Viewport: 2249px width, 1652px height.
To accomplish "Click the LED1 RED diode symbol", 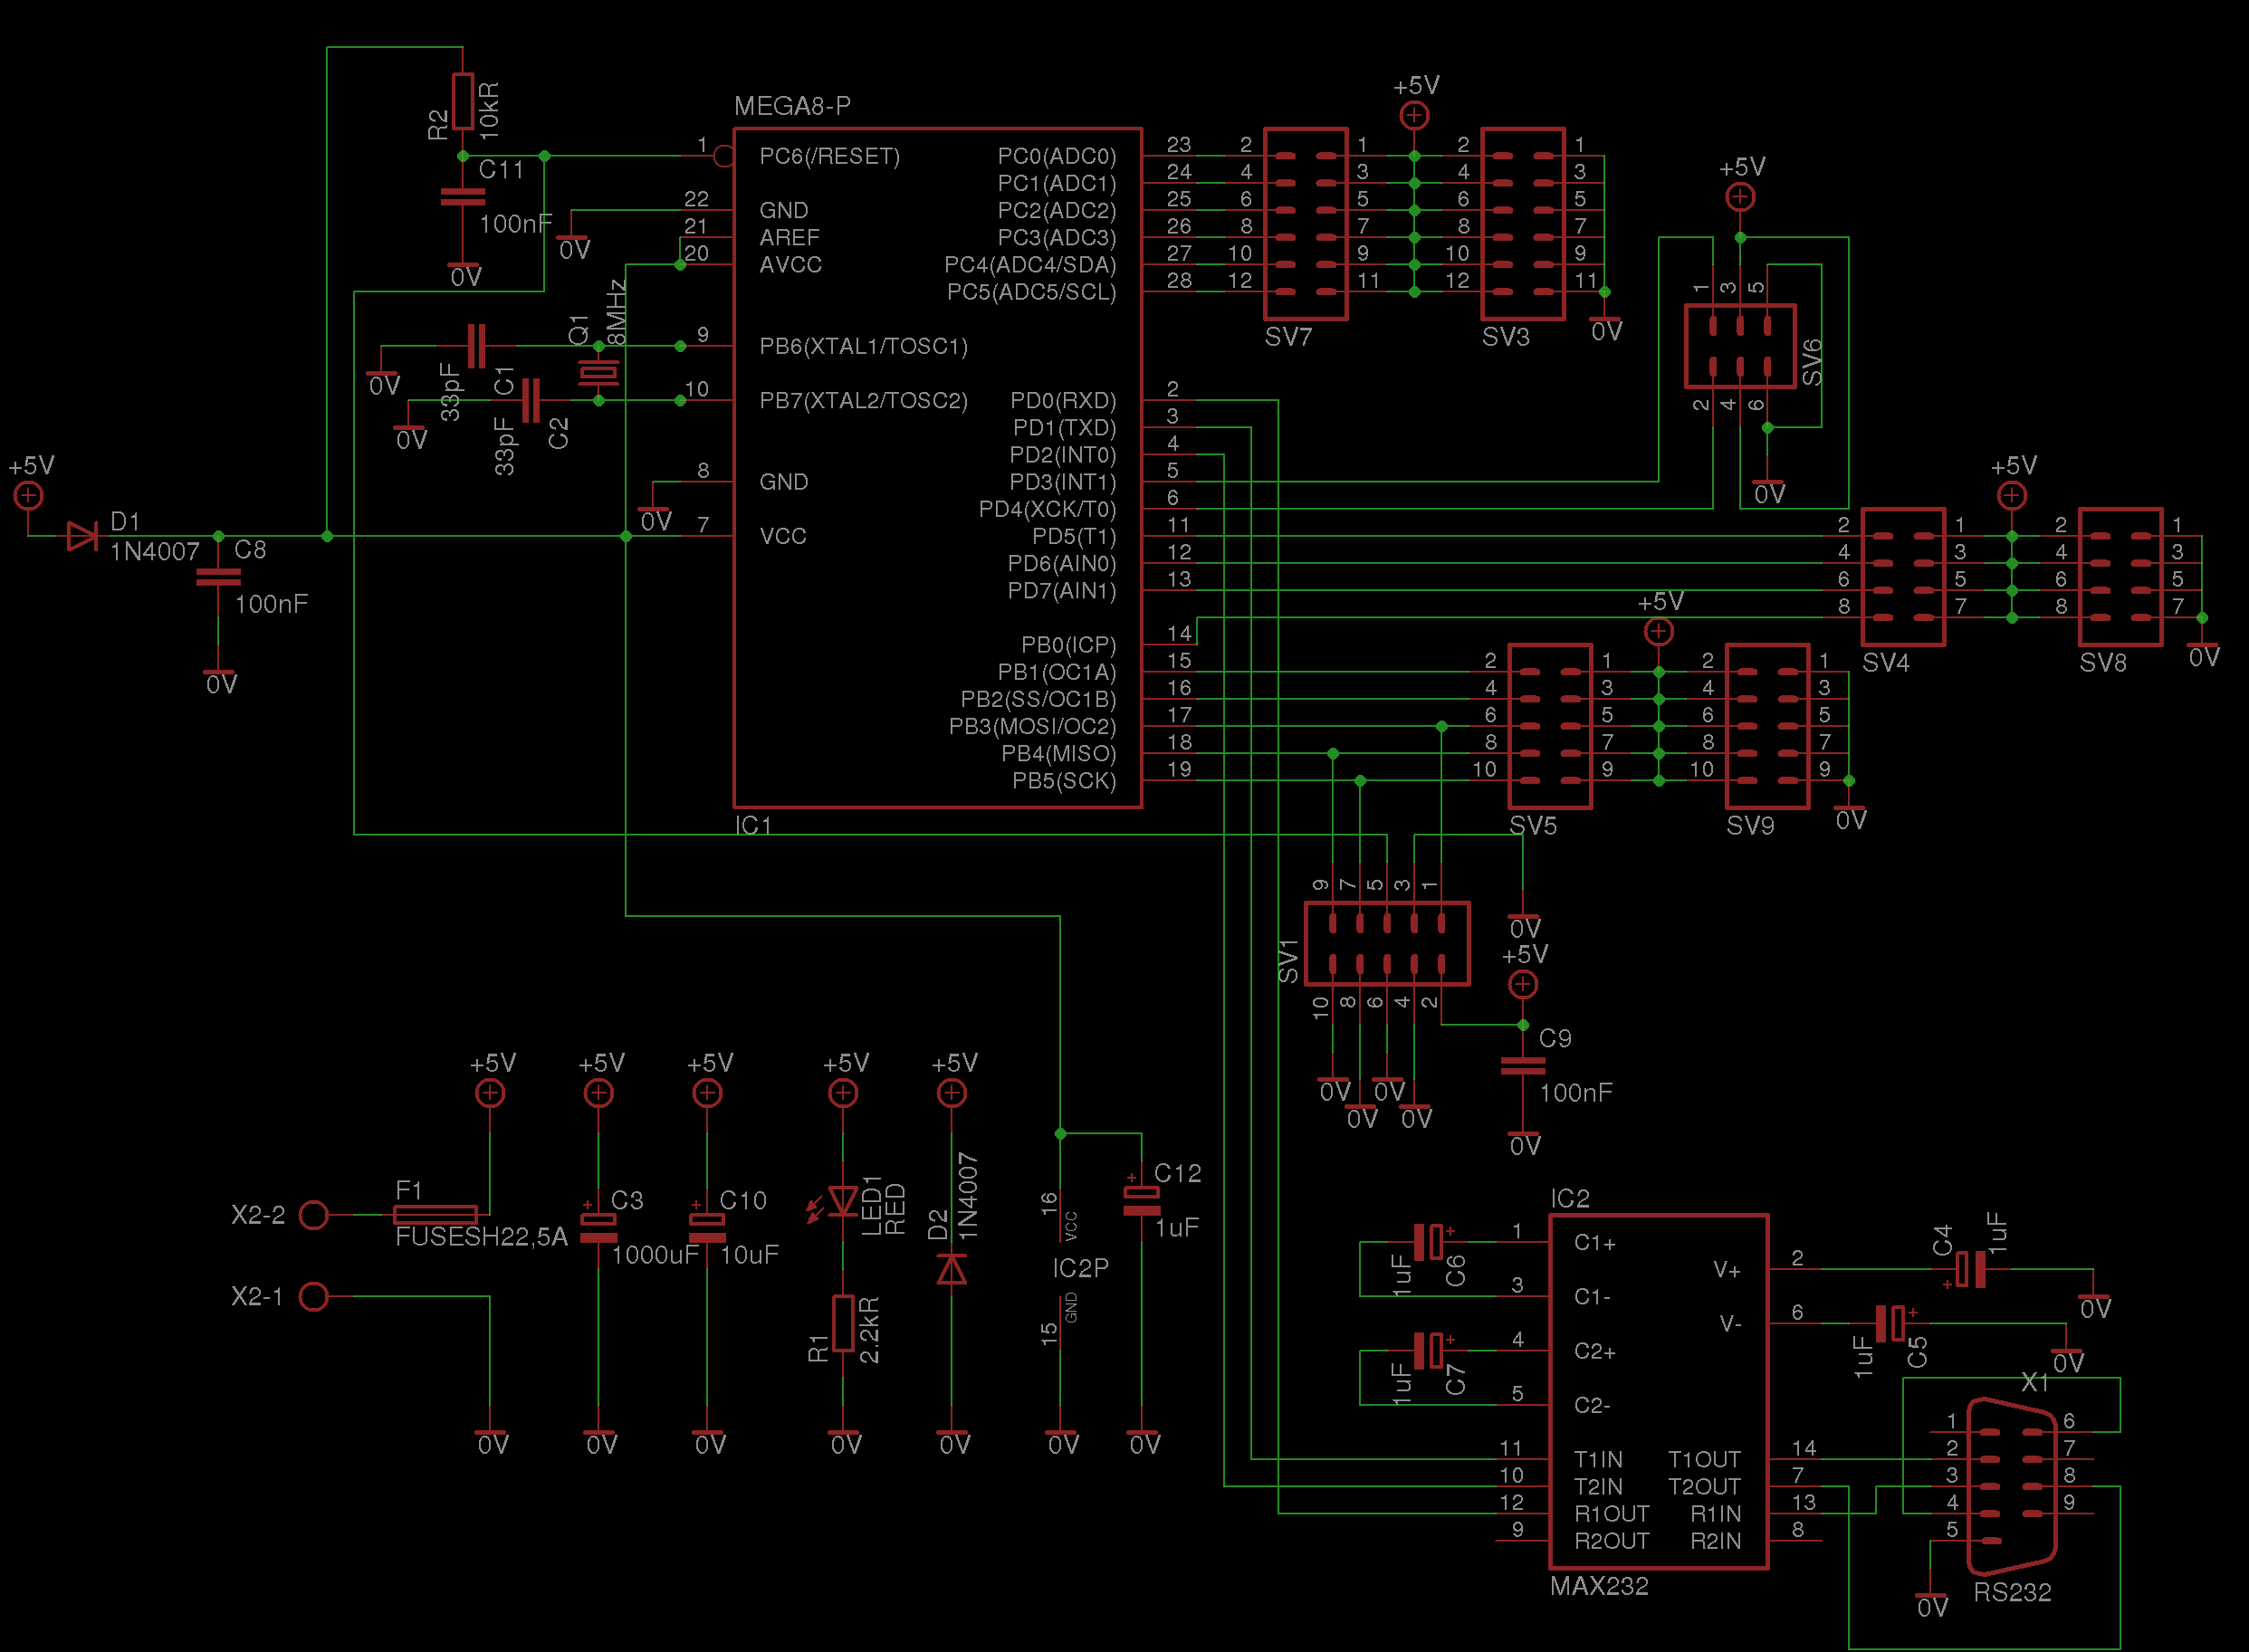I will 843,1202.
